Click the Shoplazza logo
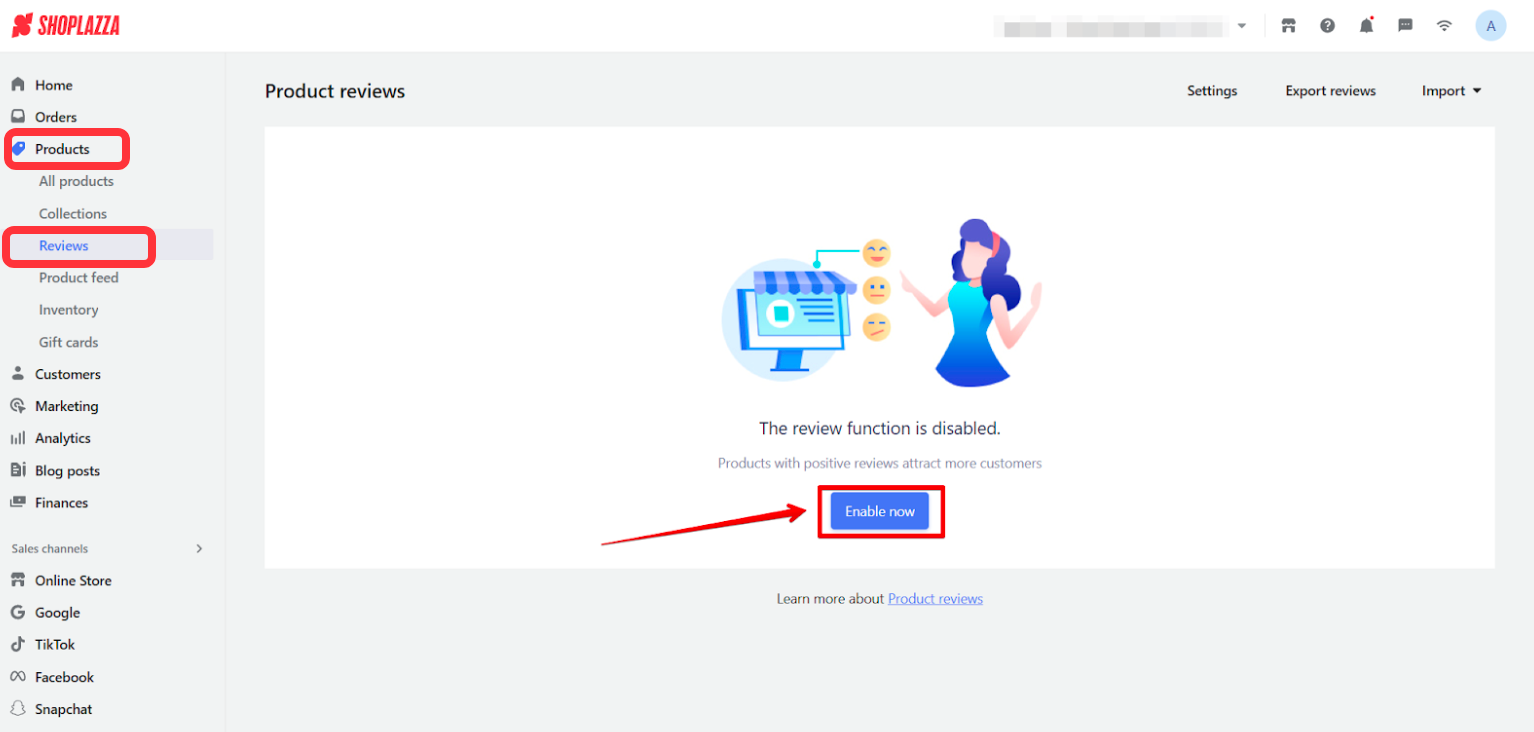This screenshot has height=732, width=1534. pyautogui.click(x=66, y=26)
